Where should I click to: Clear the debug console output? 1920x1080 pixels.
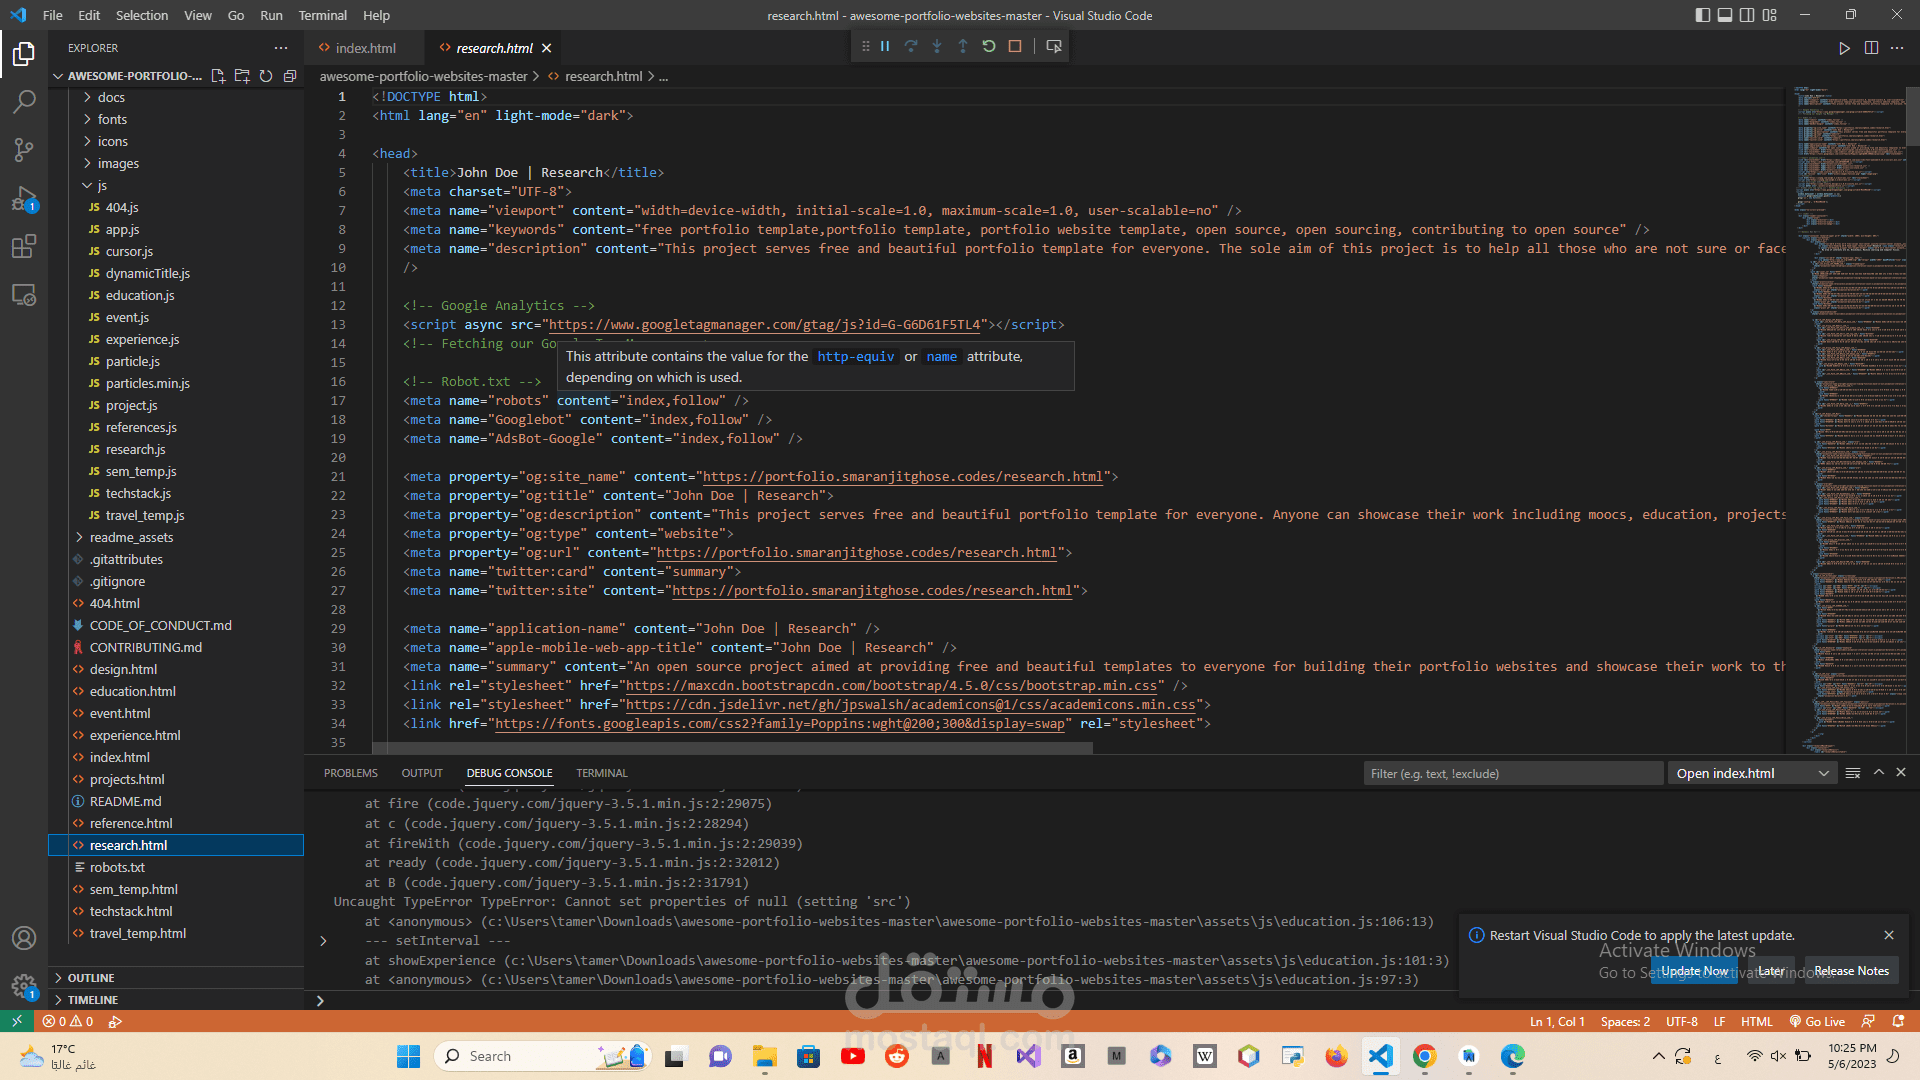pyautogui.click(x=1853, y=773)
